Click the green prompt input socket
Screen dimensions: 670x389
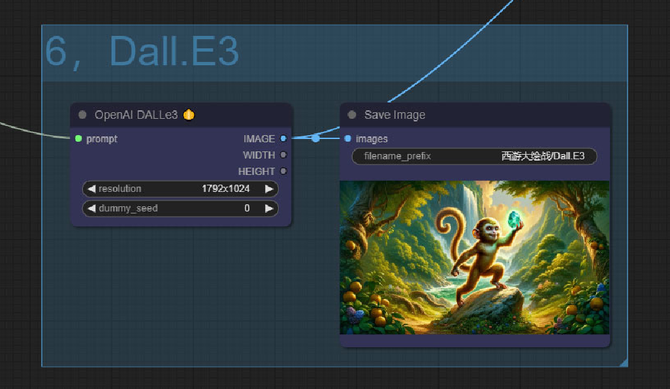tap(78, 139)
